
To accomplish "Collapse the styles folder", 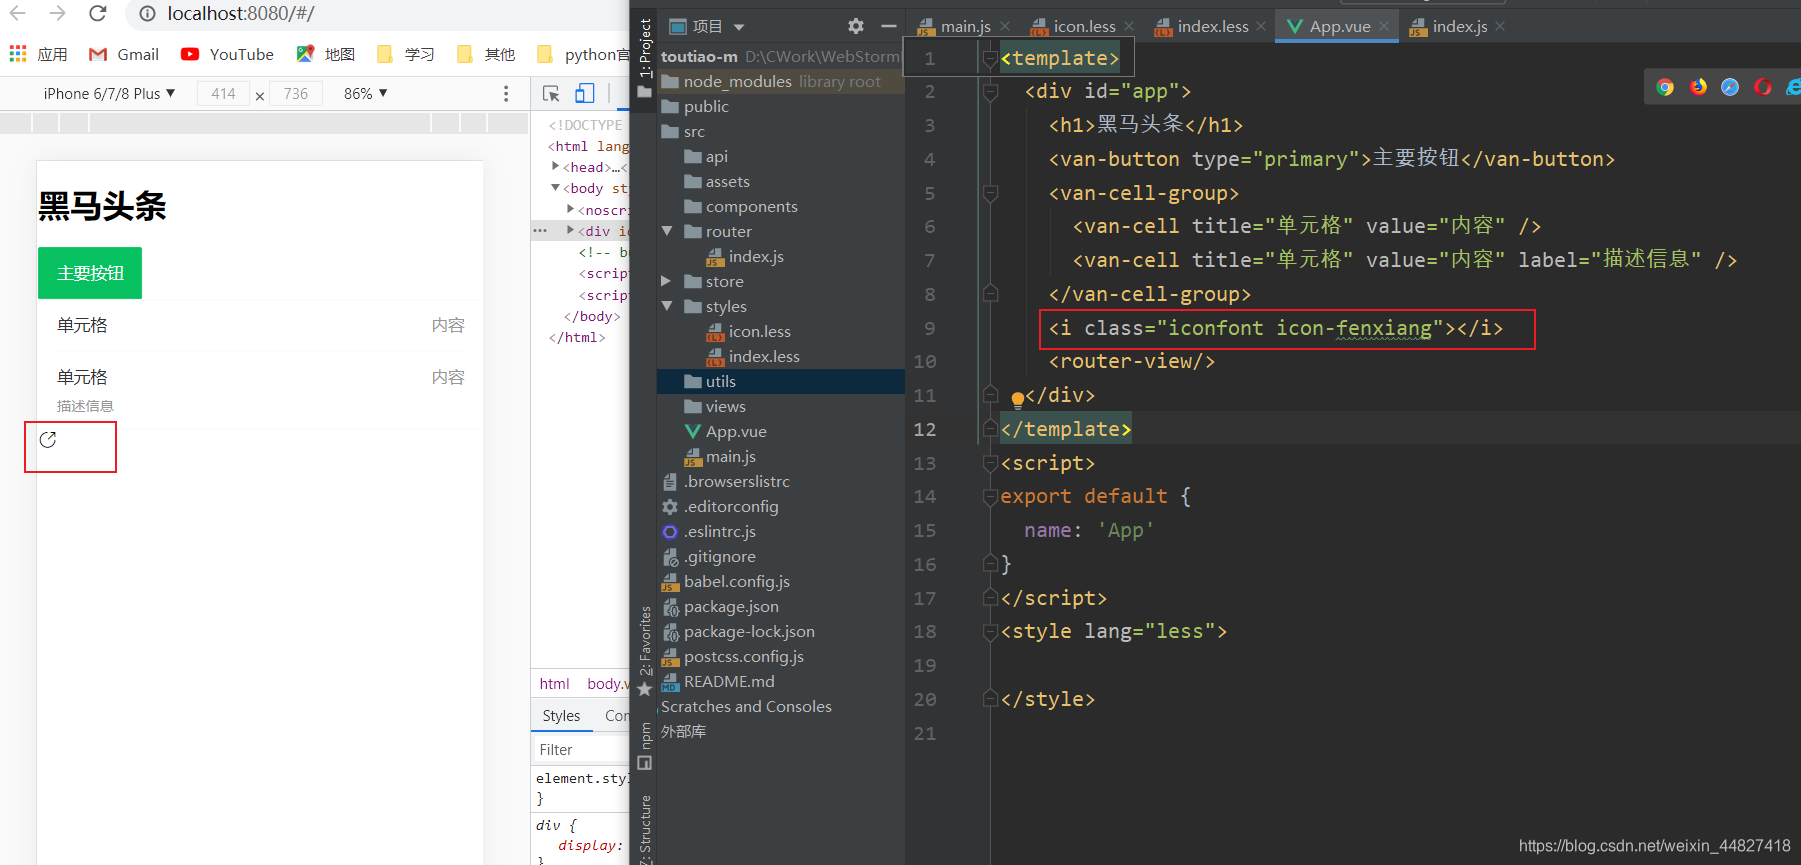I will 667,306.
